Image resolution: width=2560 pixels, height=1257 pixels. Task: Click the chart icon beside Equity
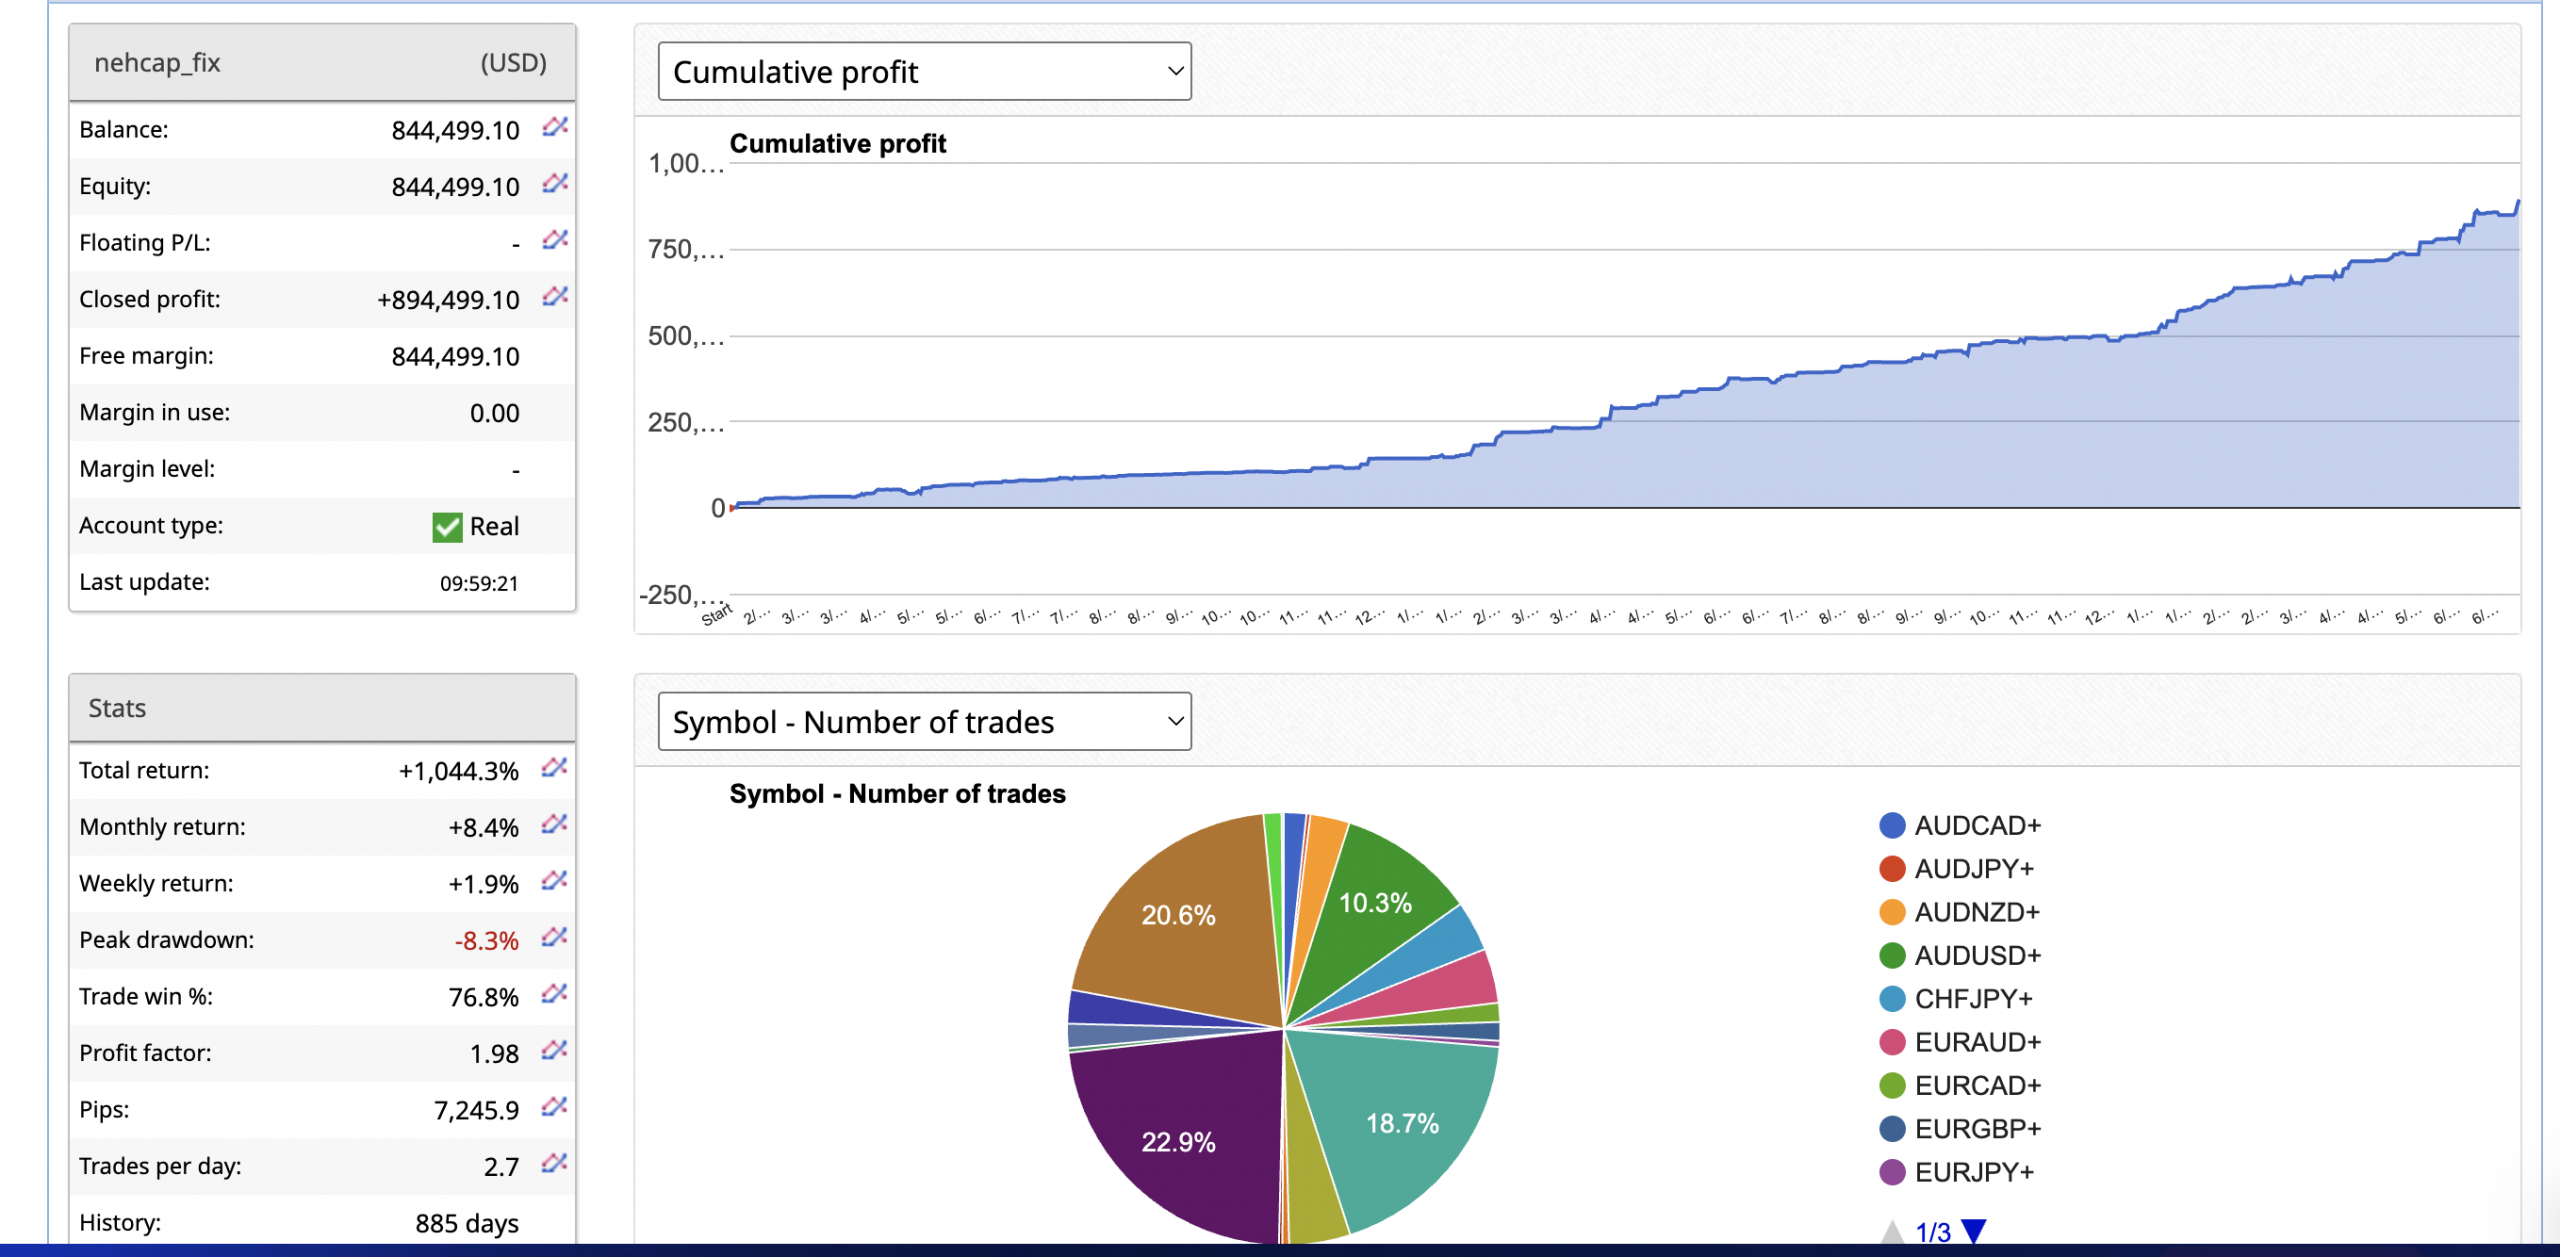click(555, 184)
